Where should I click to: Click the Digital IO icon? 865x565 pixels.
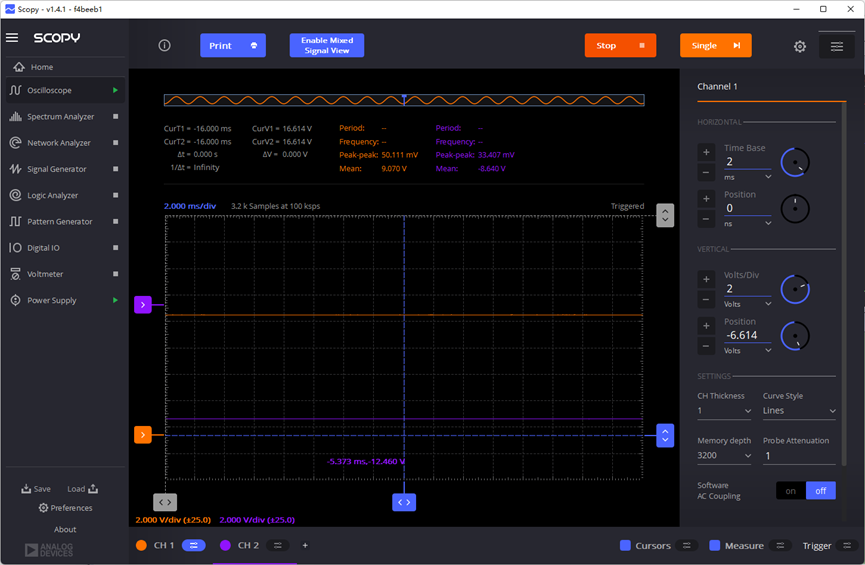(15, 248)
